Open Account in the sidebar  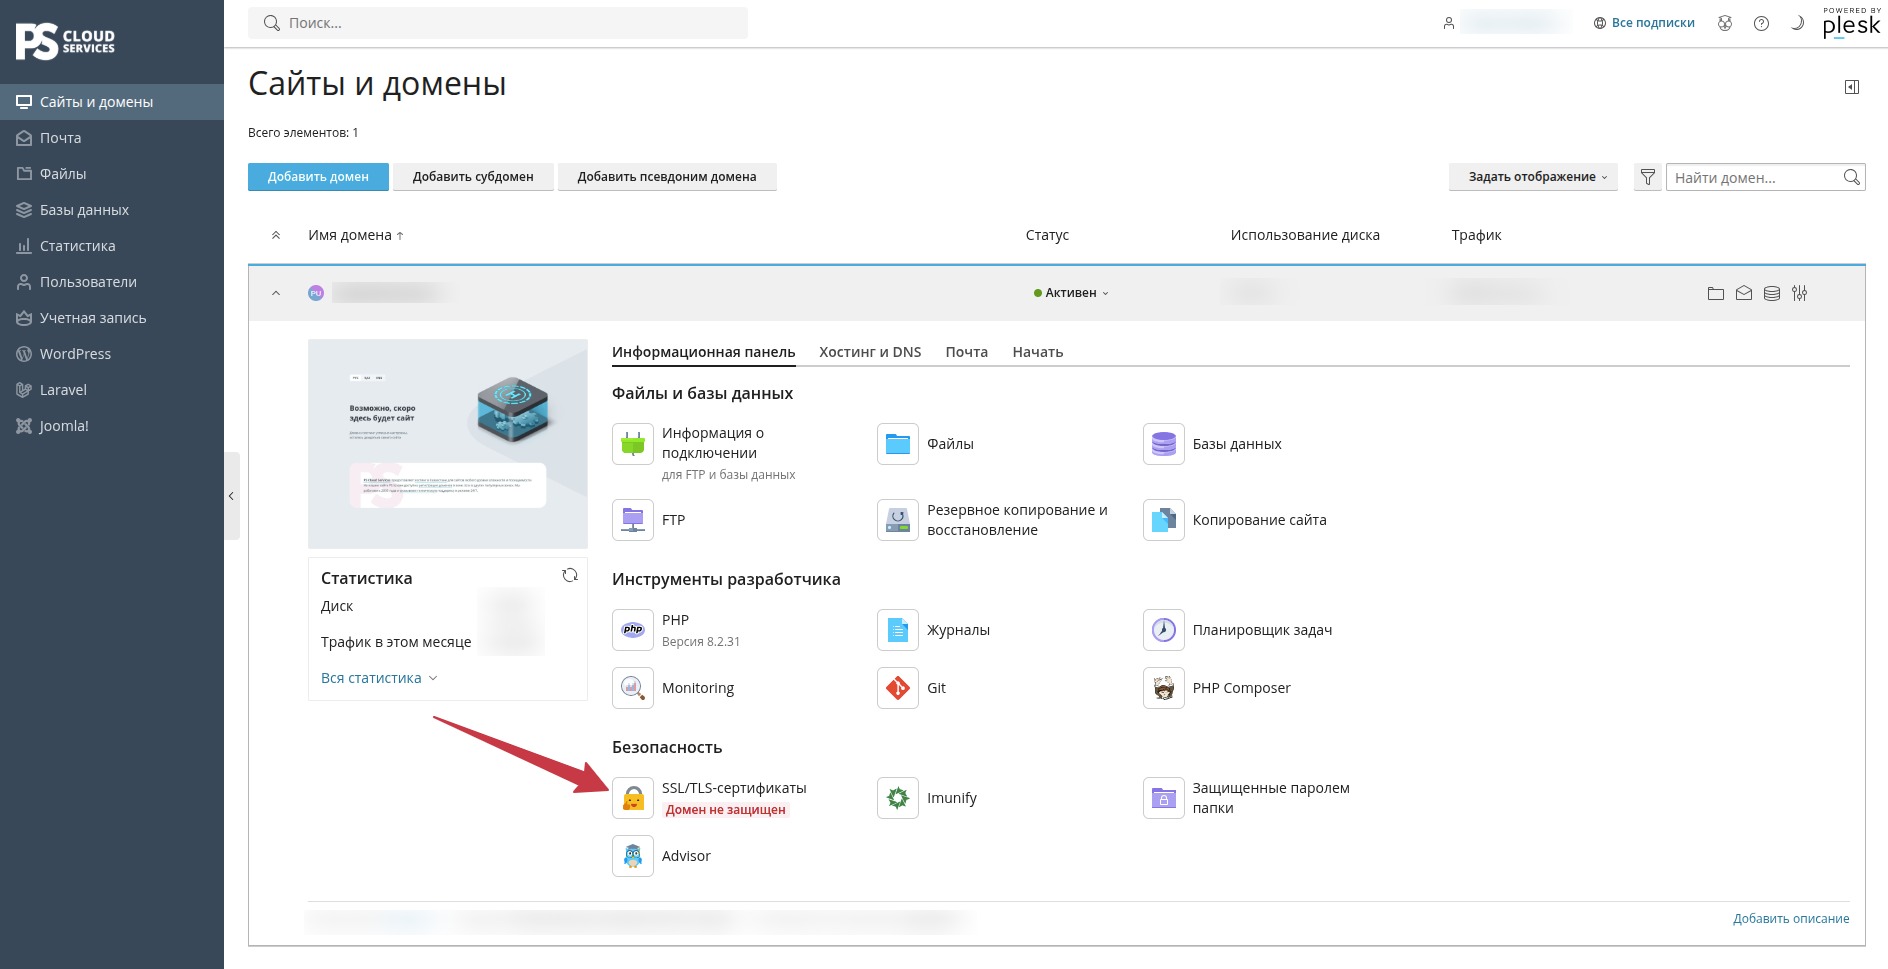click(x=112, y=318)
